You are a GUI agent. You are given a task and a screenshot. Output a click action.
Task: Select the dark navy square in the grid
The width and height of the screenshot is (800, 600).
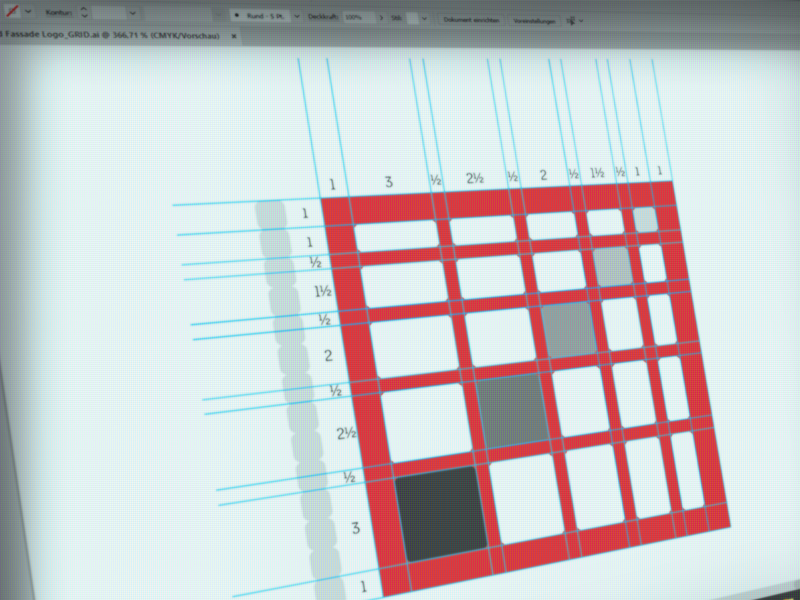pyautogui.click(x=441, y=512)
